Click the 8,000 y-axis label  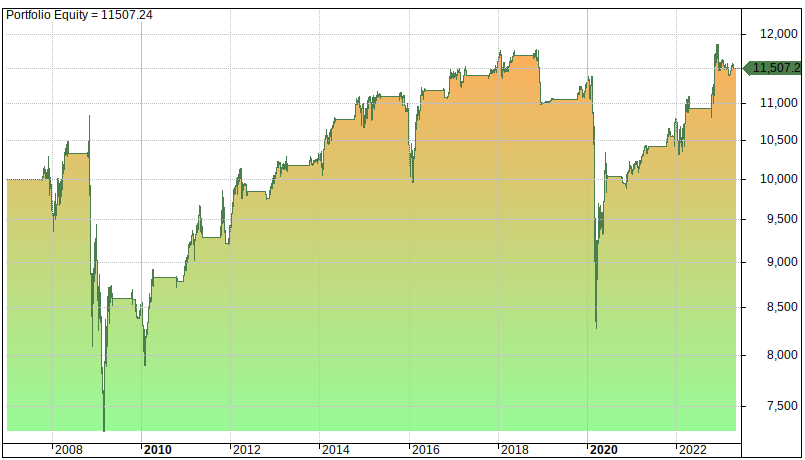click(781, 354)
